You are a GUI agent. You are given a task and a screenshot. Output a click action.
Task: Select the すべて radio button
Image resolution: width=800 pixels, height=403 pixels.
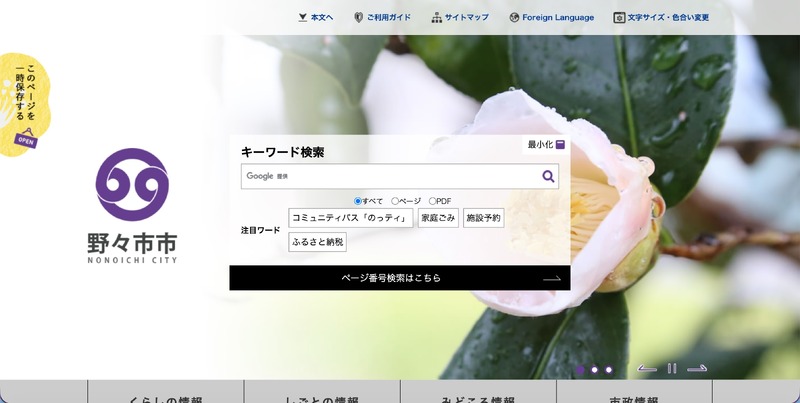tap(358, 201)
